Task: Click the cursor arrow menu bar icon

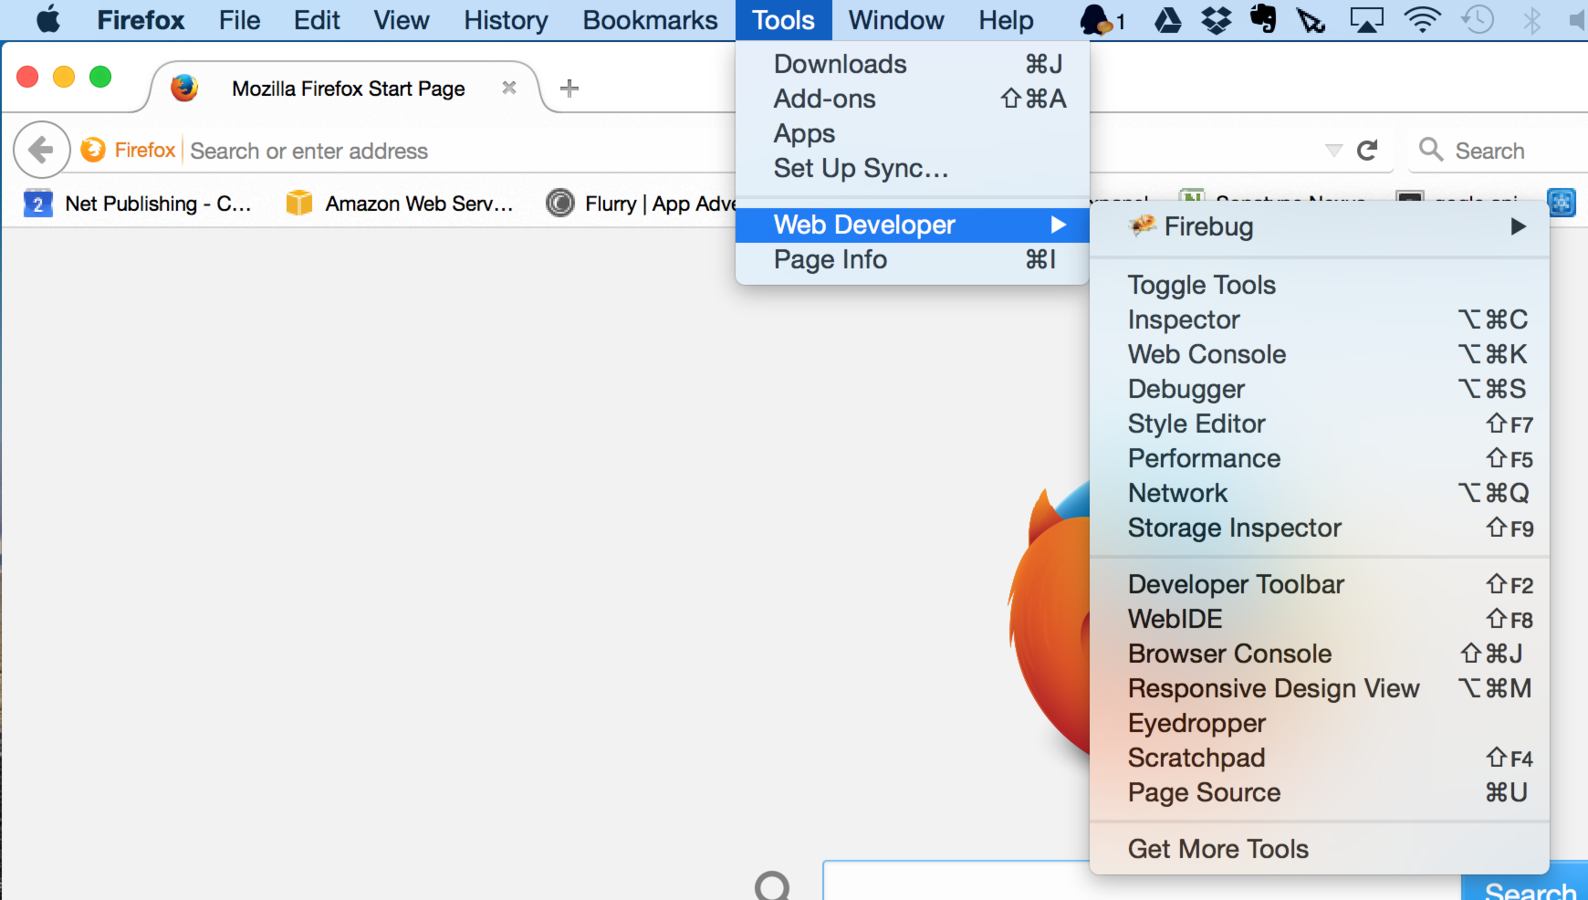Action: tap(1311, 20)
